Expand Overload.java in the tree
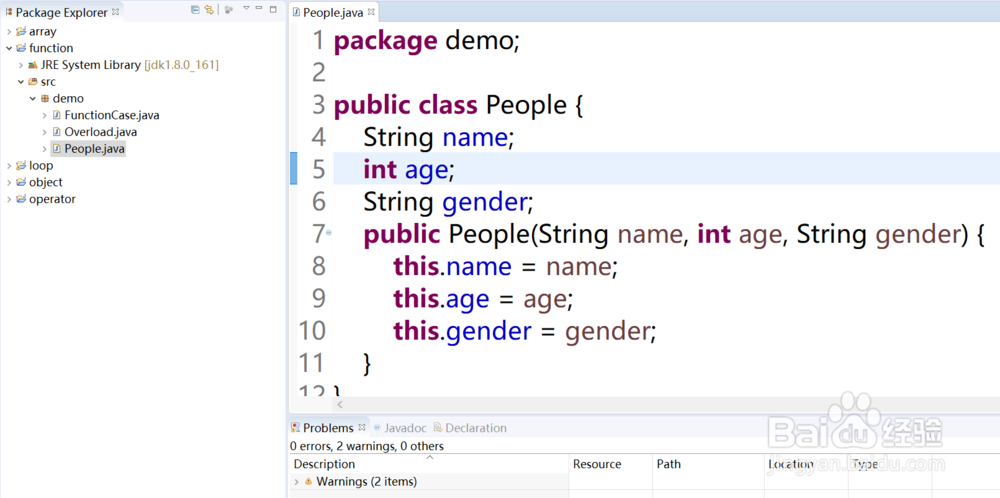Screen dimensions: 1000x498 click(x=45, y=132)
